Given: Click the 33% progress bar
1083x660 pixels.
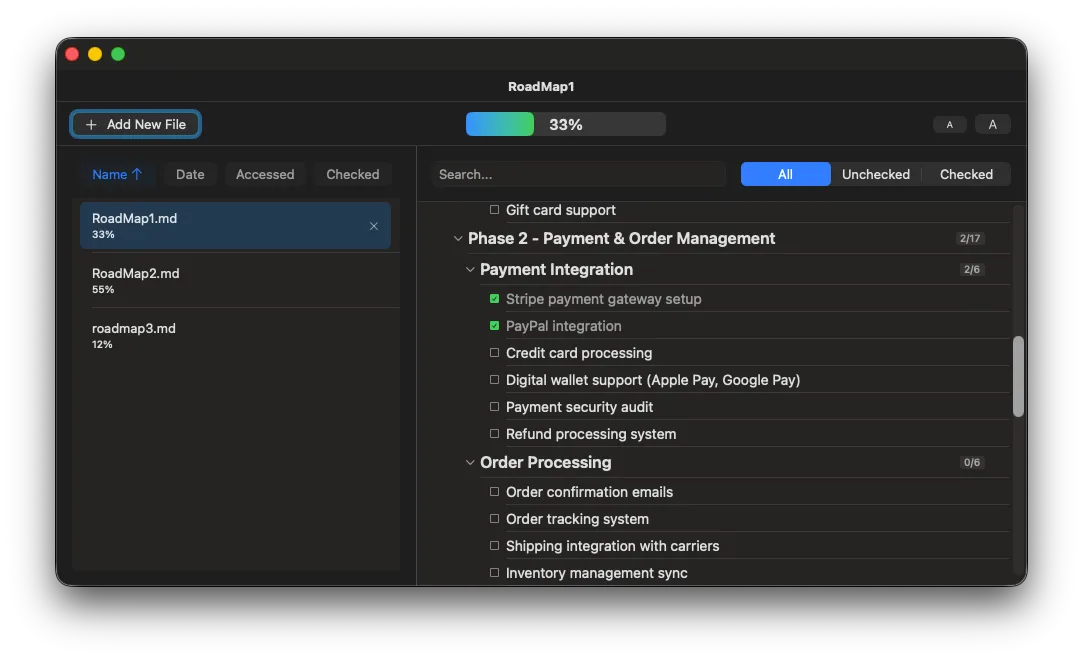Looking at the screenshot, I should tap(566, 124).
